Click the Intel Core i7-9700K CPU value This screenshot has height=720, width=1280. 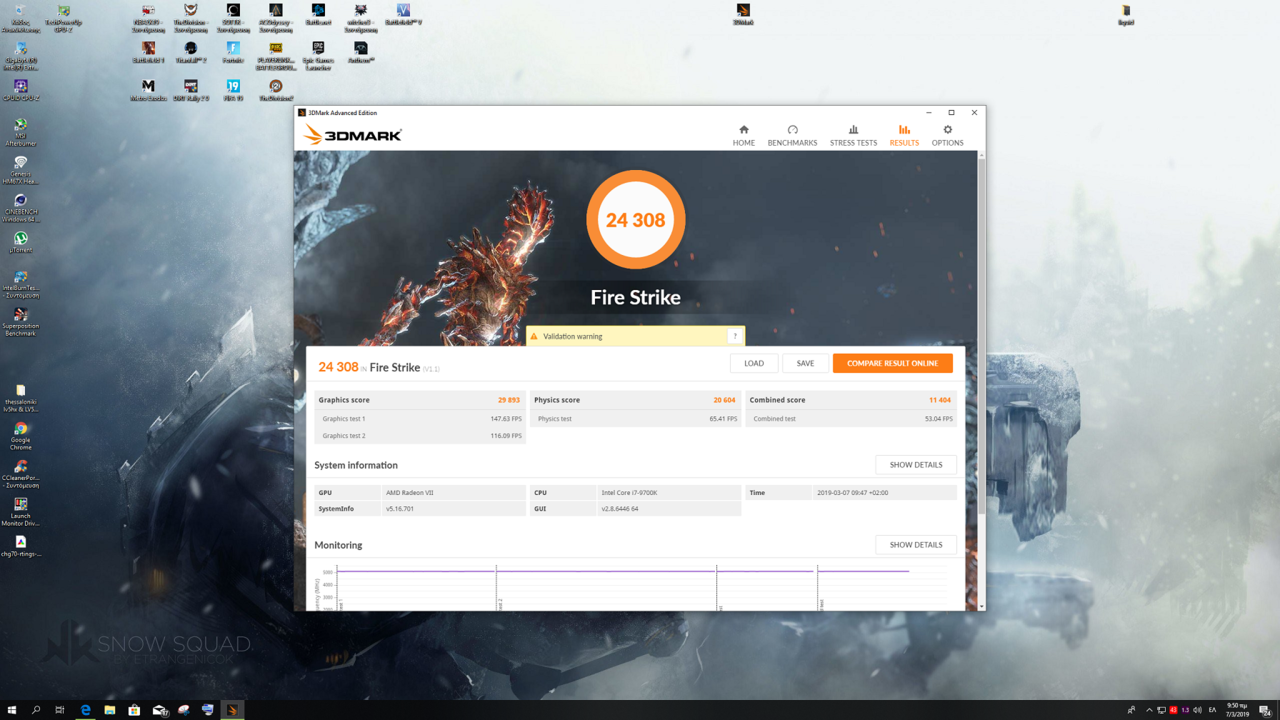(629, 493)
